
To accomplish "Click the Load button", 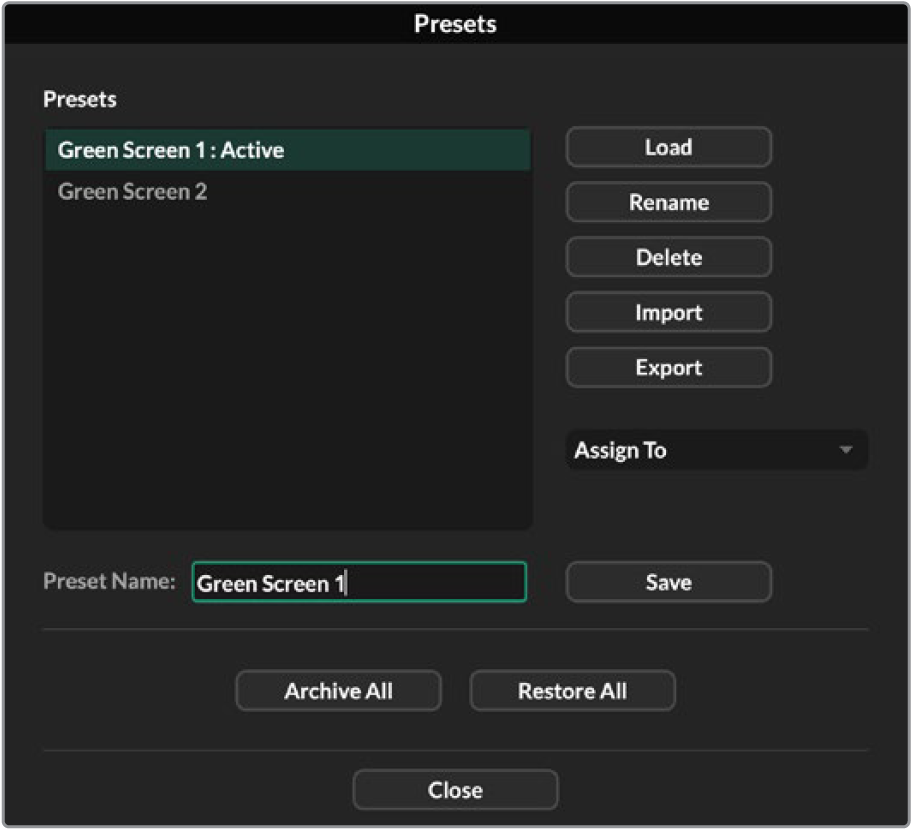I will [668, 148].
